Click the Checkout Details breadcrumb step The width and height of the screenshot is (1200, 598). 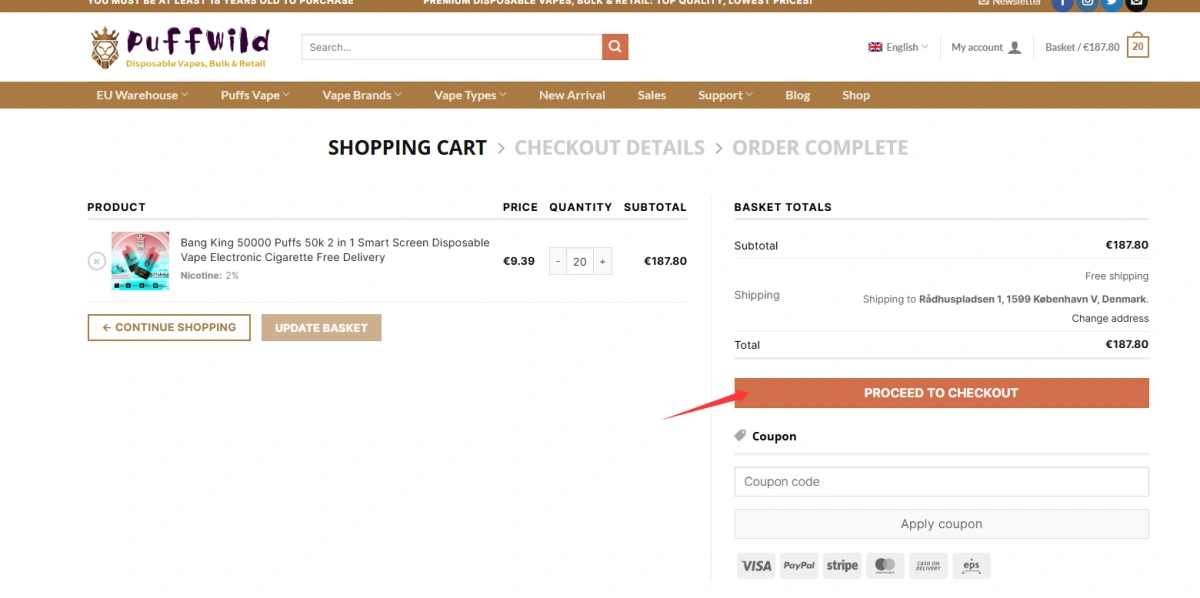click(x=609, y=148)
